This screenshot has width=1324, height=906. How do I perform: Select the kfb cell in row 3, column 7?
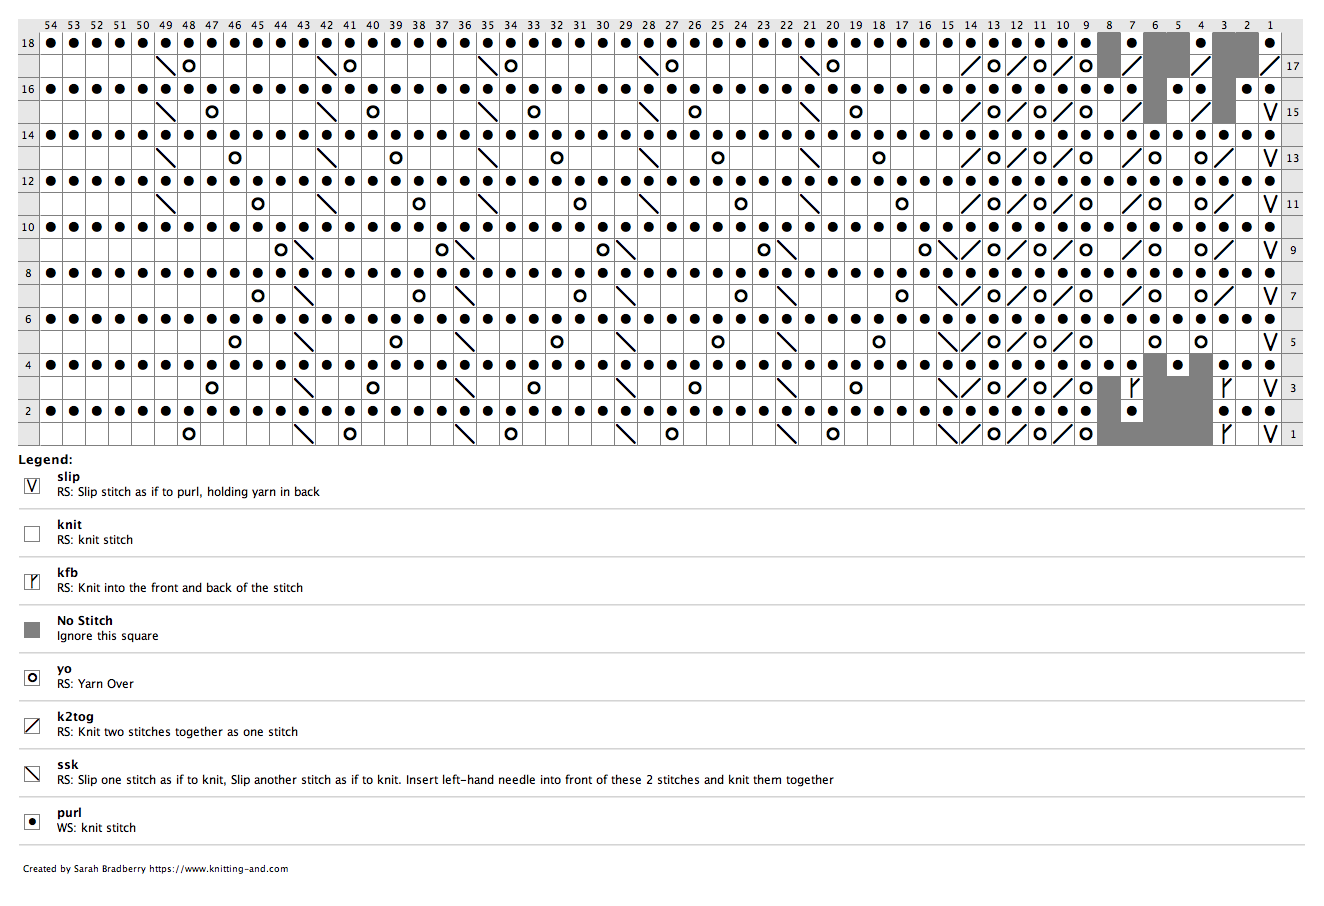click(1132, 388)
